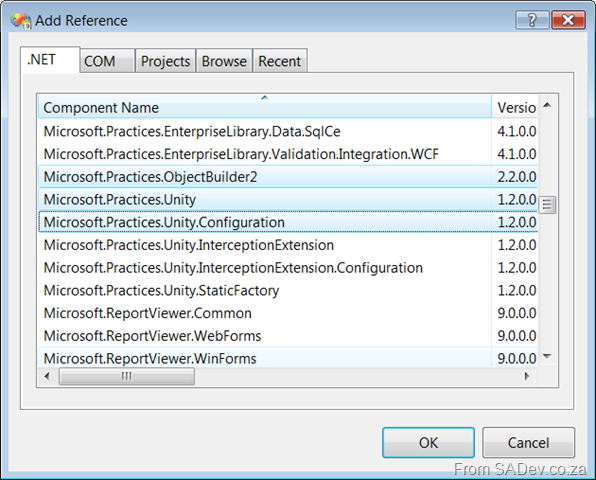Select Microsoft.ReportViewer.WinForms entry
The image size is (596, 480).
tap(288, 358)
